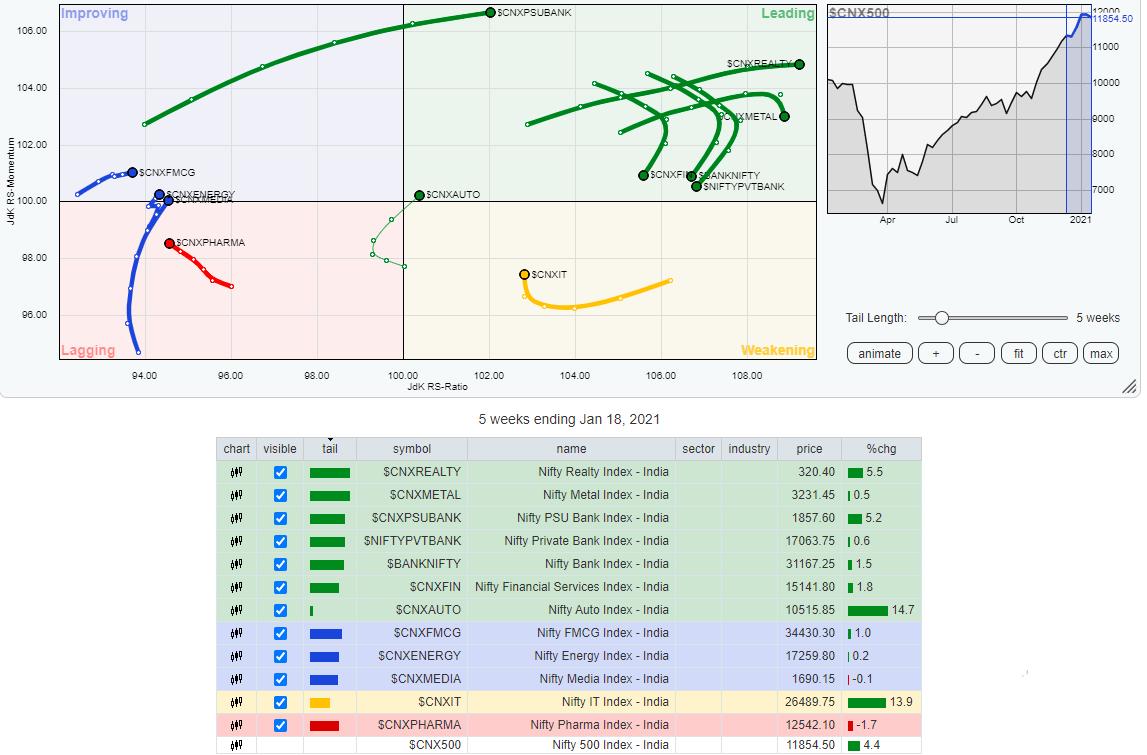
Task: Uncheck visibility for $CNXMETAL
Action: (280, 495)
